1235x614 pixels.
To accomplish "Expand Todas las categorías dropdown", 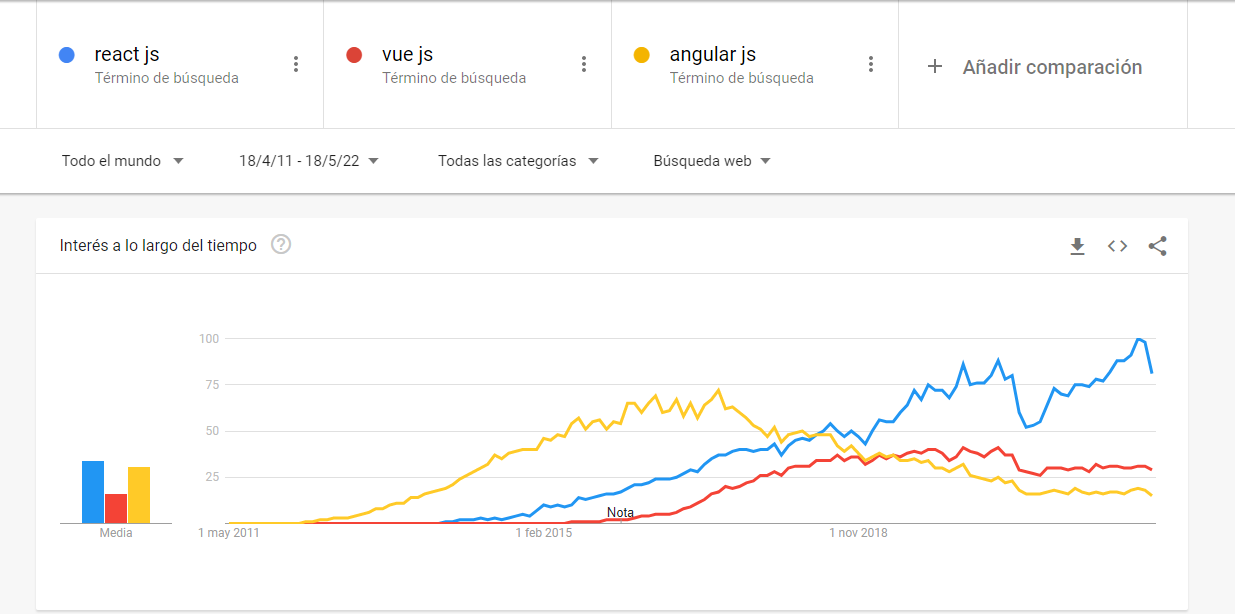I will 518,161.
